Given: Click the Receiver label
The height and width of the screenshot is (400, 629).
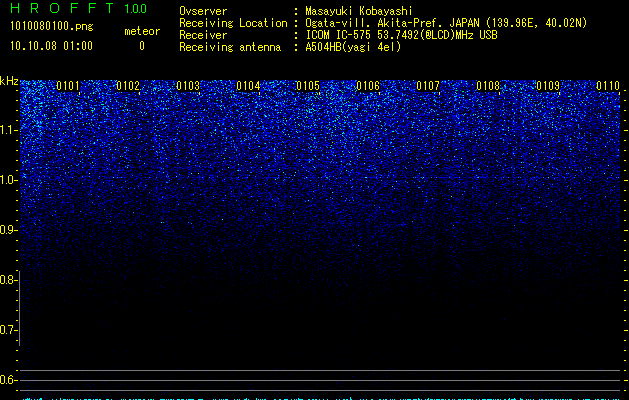Looking at the screenshot, I should tap(203, 35).
